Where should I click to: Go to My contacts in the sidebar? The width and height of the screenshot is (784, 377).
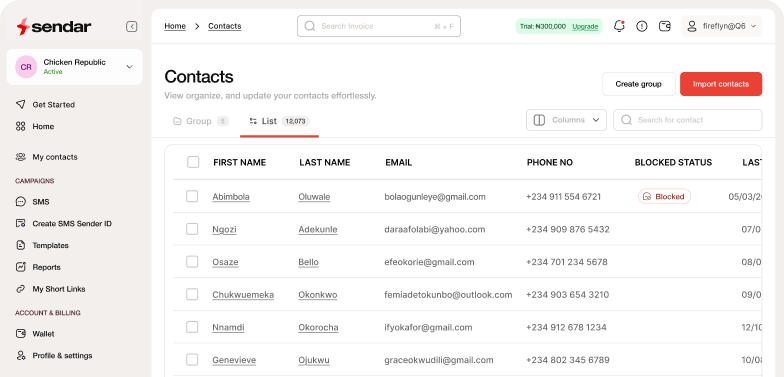pyautogui.click(x=55, y=157)
